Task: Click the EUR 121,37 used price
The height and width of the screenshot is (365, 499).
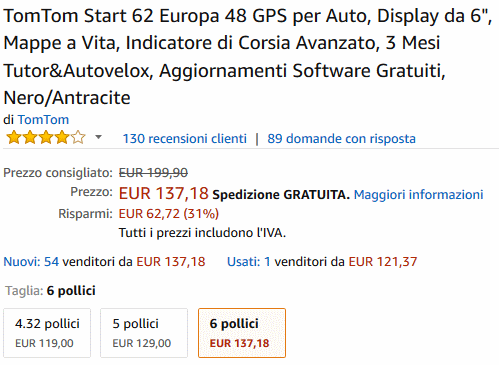Action: [x=383, y=262]
